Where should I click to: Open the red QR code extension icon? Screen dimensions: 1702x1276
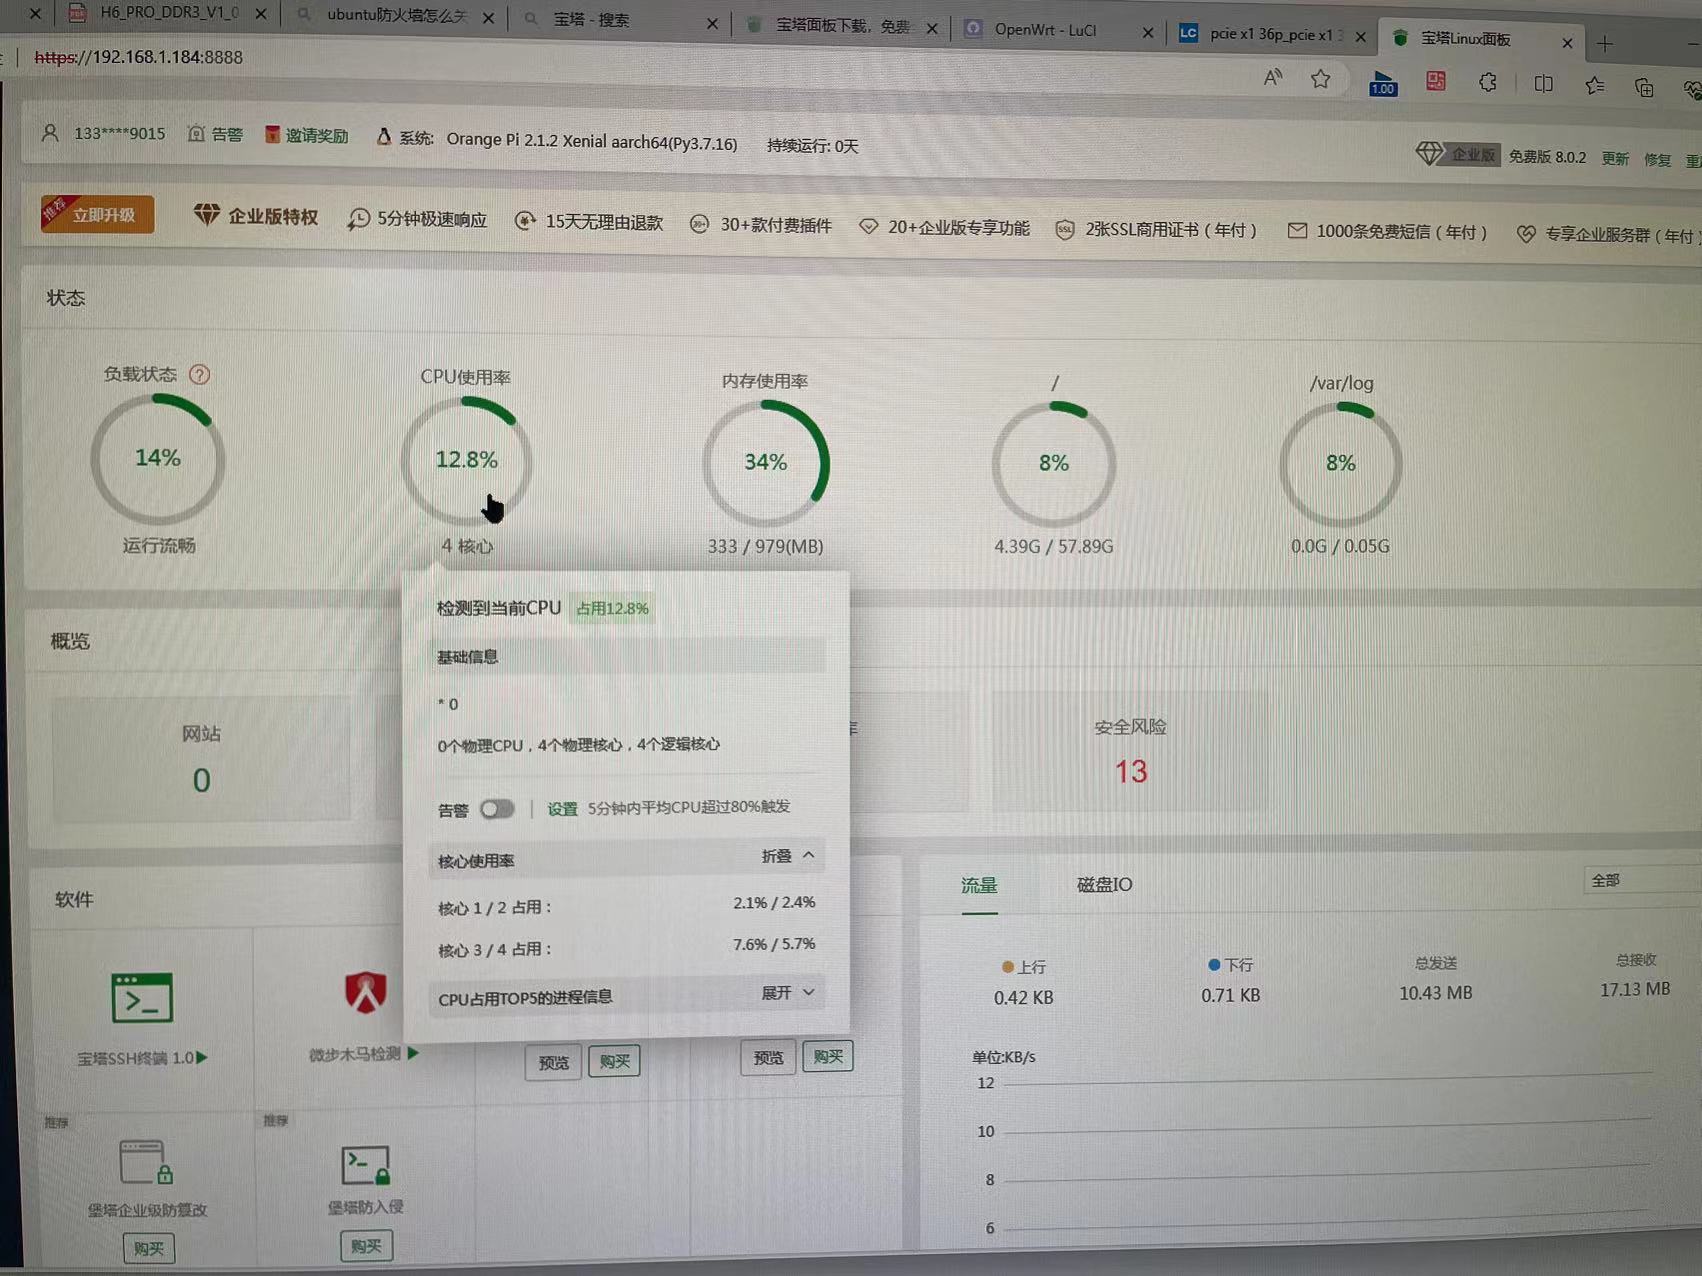[x=1436, y=82]
